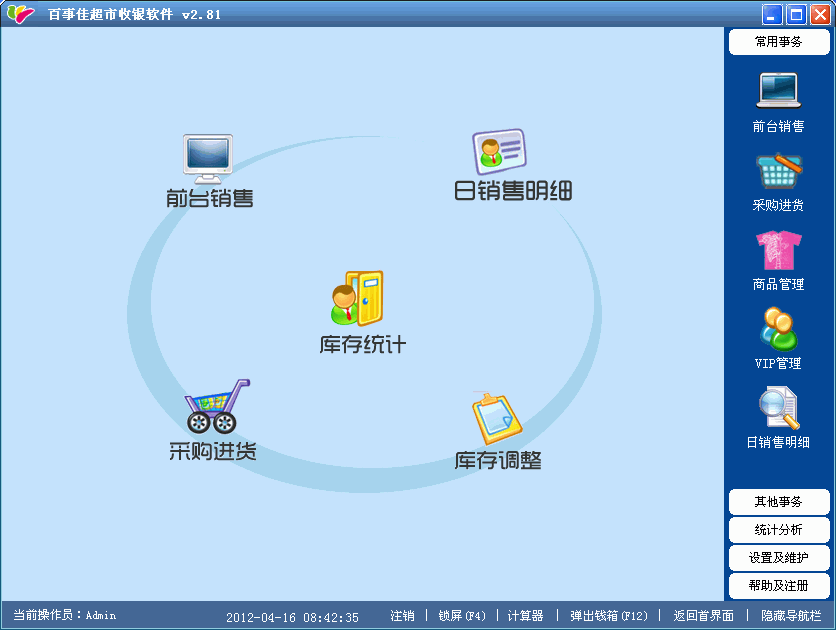Select the 帮助及注册 sidebar tab
The image size is (836, 630).
coord(779,586)
